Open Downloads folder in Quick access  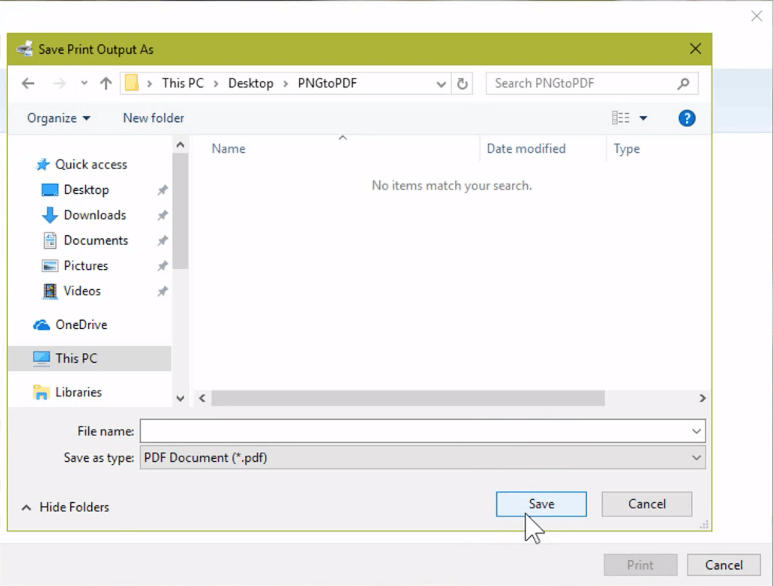(x=94, y=215)
